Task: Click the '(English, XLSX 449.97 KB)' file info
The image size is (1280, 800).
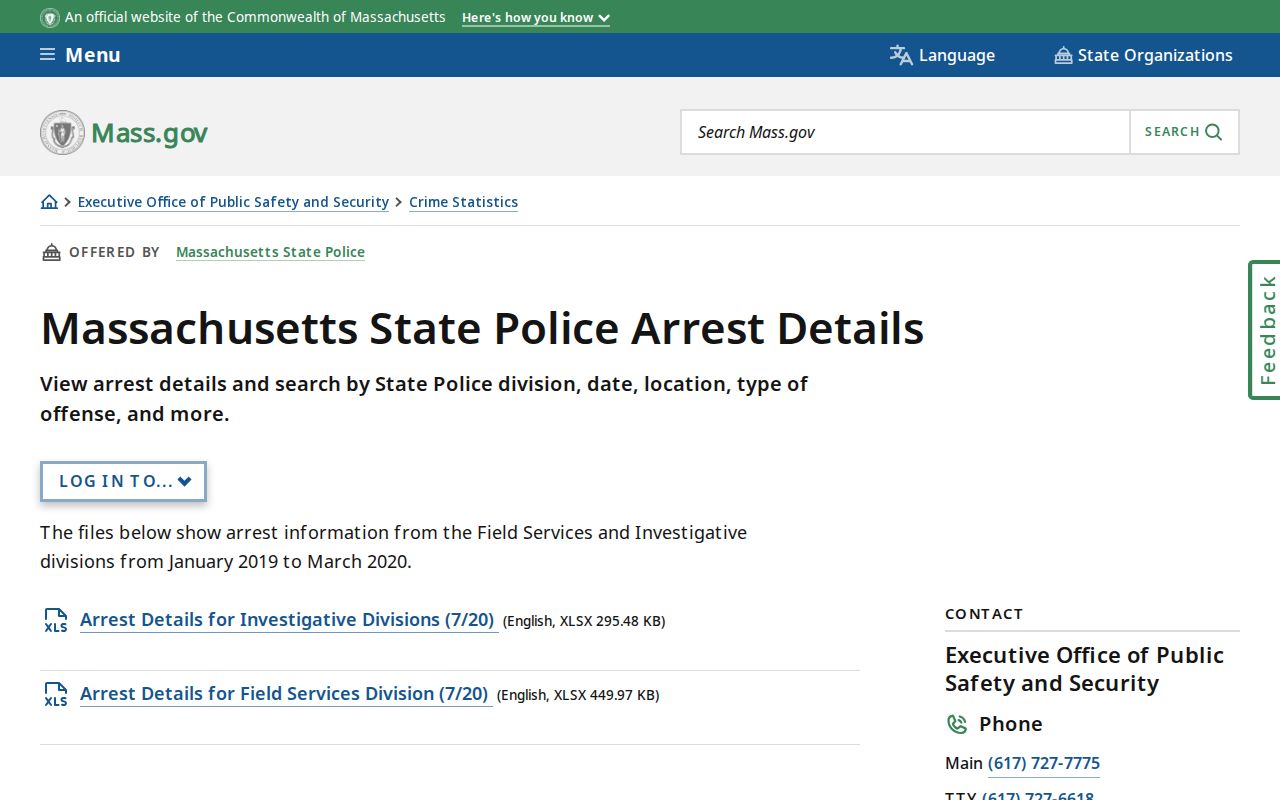Action: coord(578,695)
